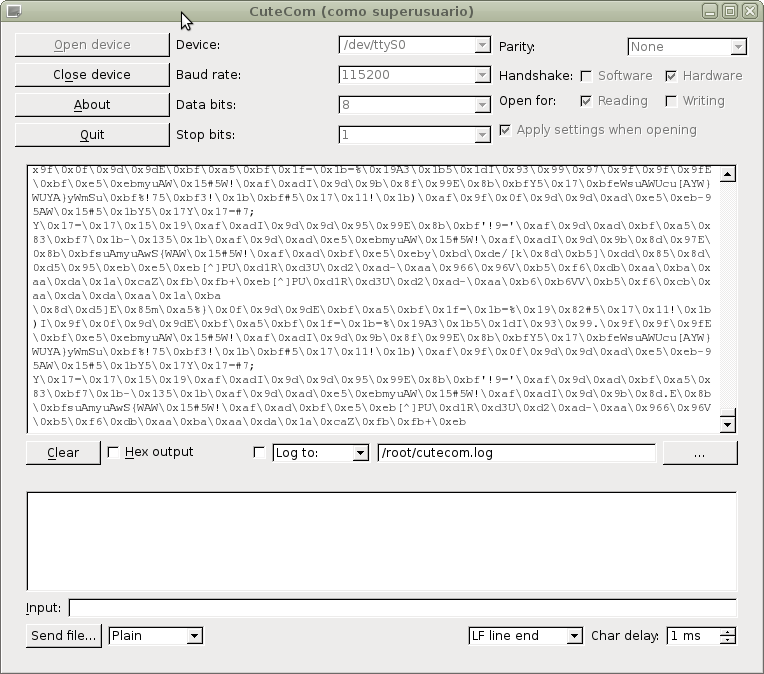Click the Open device button

click(92, 45)
